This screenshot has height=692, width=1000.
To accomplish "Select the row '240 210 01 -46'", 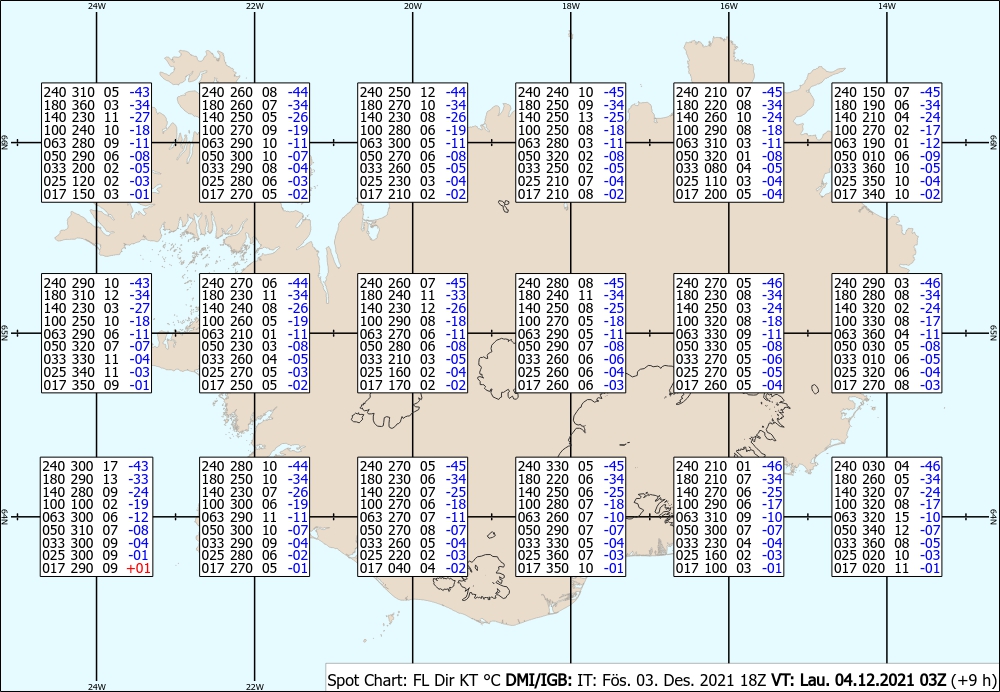I will click(x=729, y=466).
